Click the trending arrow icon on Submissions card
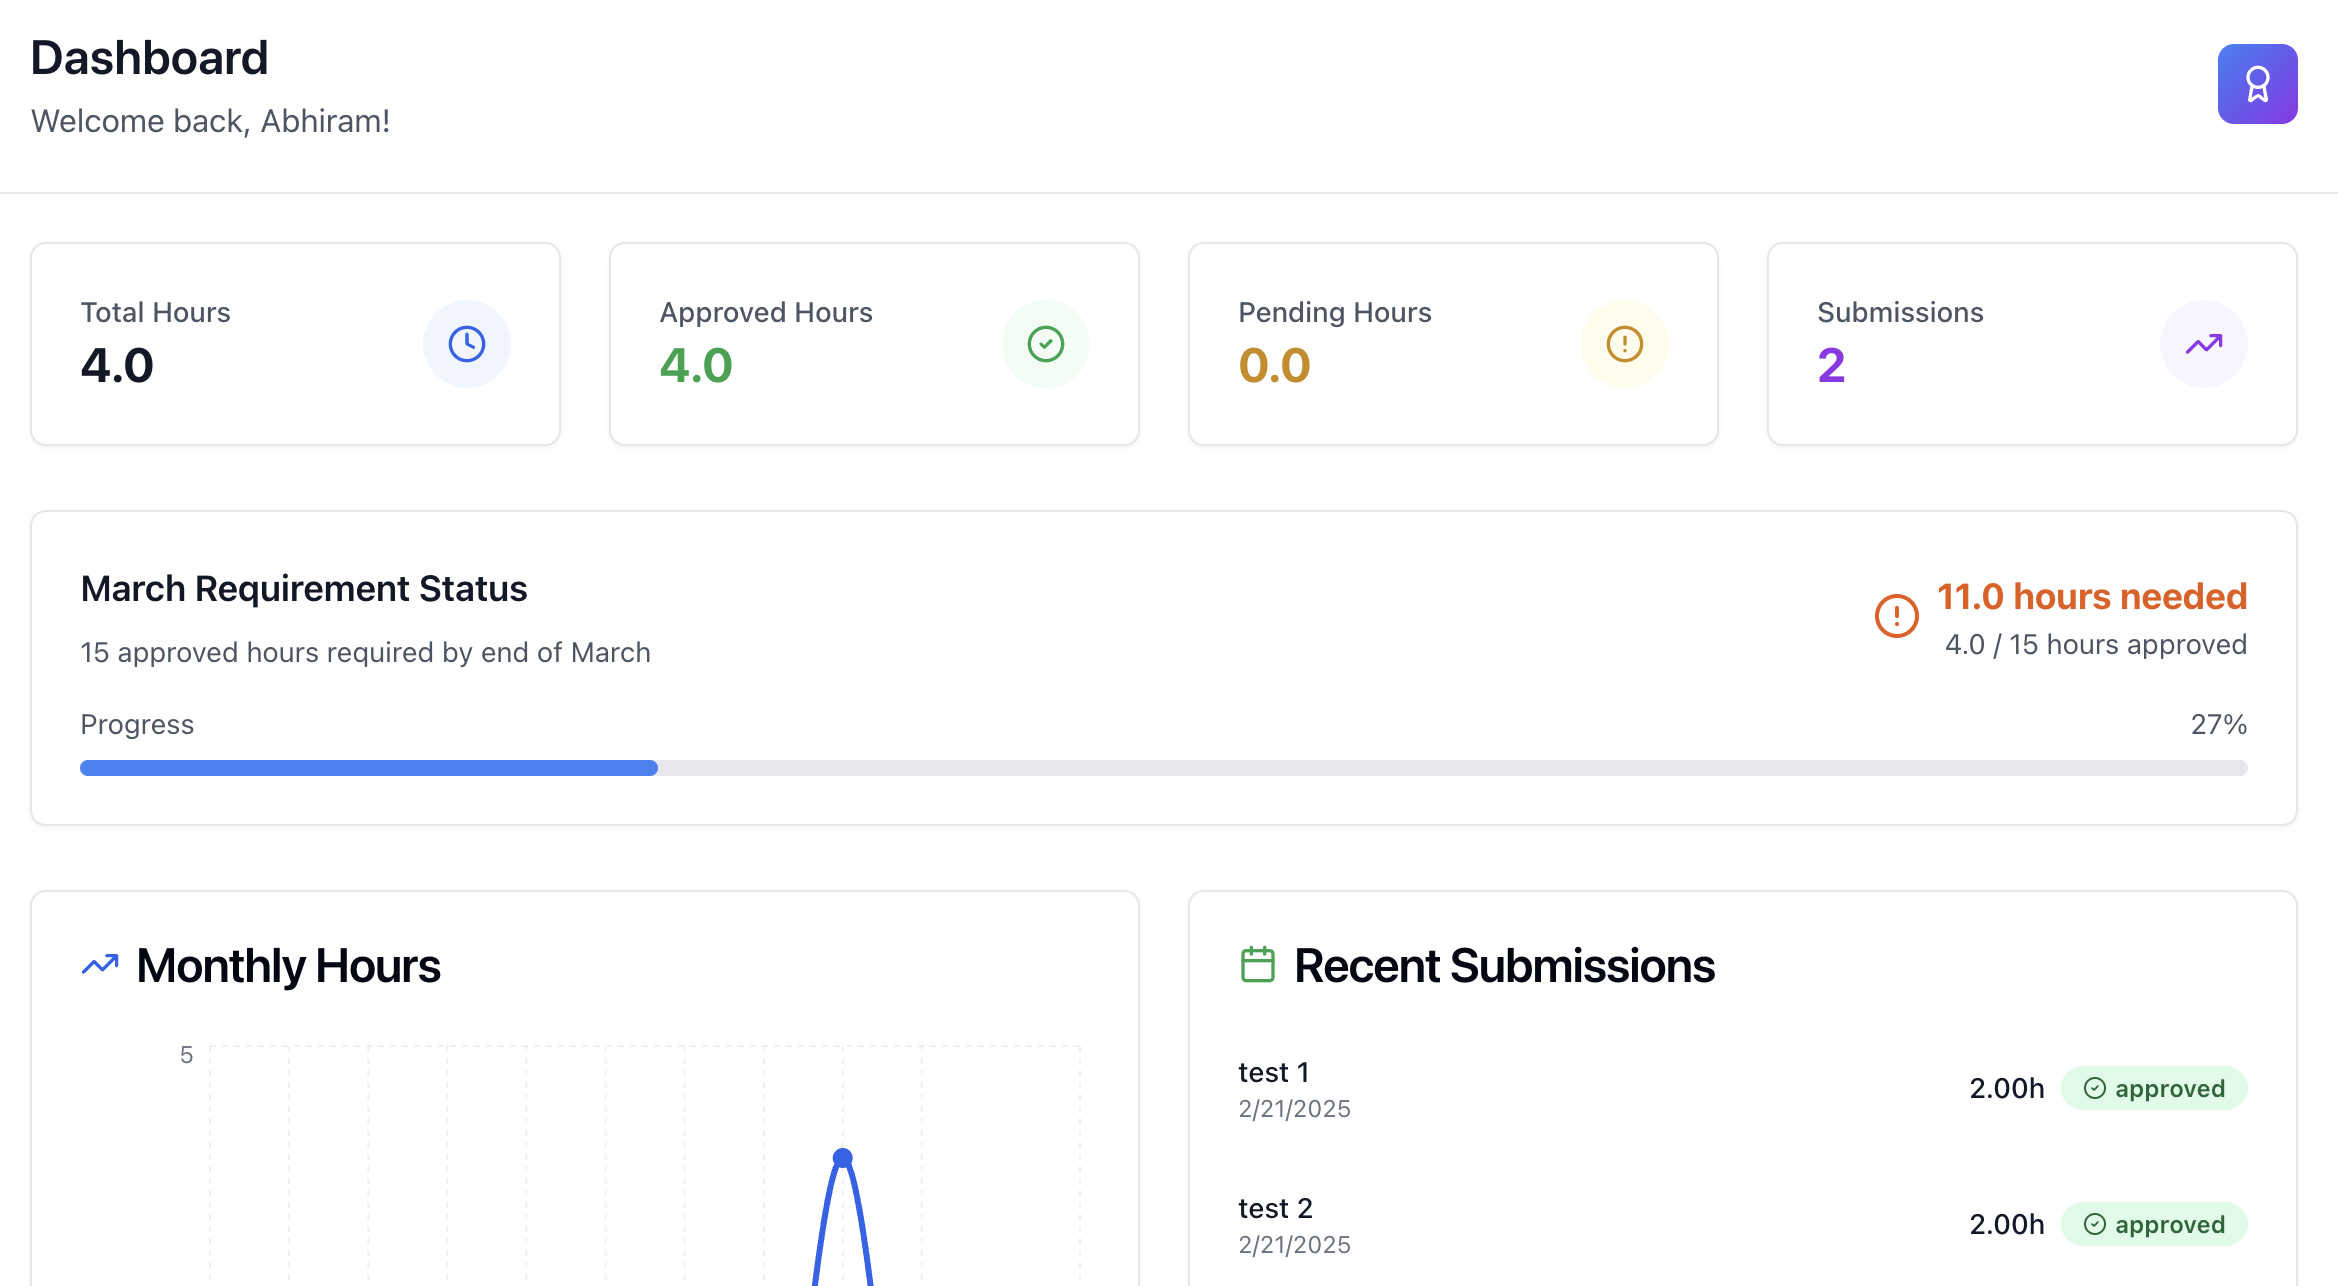This screenshot has width=2338, height=1286. click(x=2203, y=343)
